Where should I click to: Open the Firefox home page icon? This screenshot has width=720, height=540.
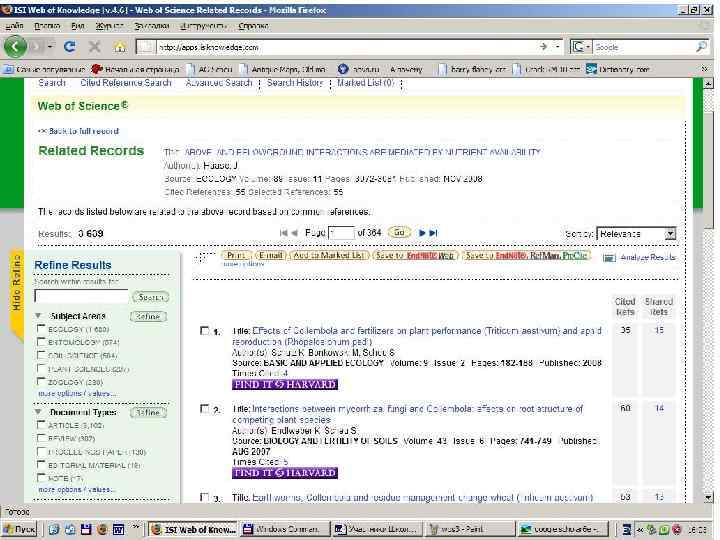[x=120, y=46]
